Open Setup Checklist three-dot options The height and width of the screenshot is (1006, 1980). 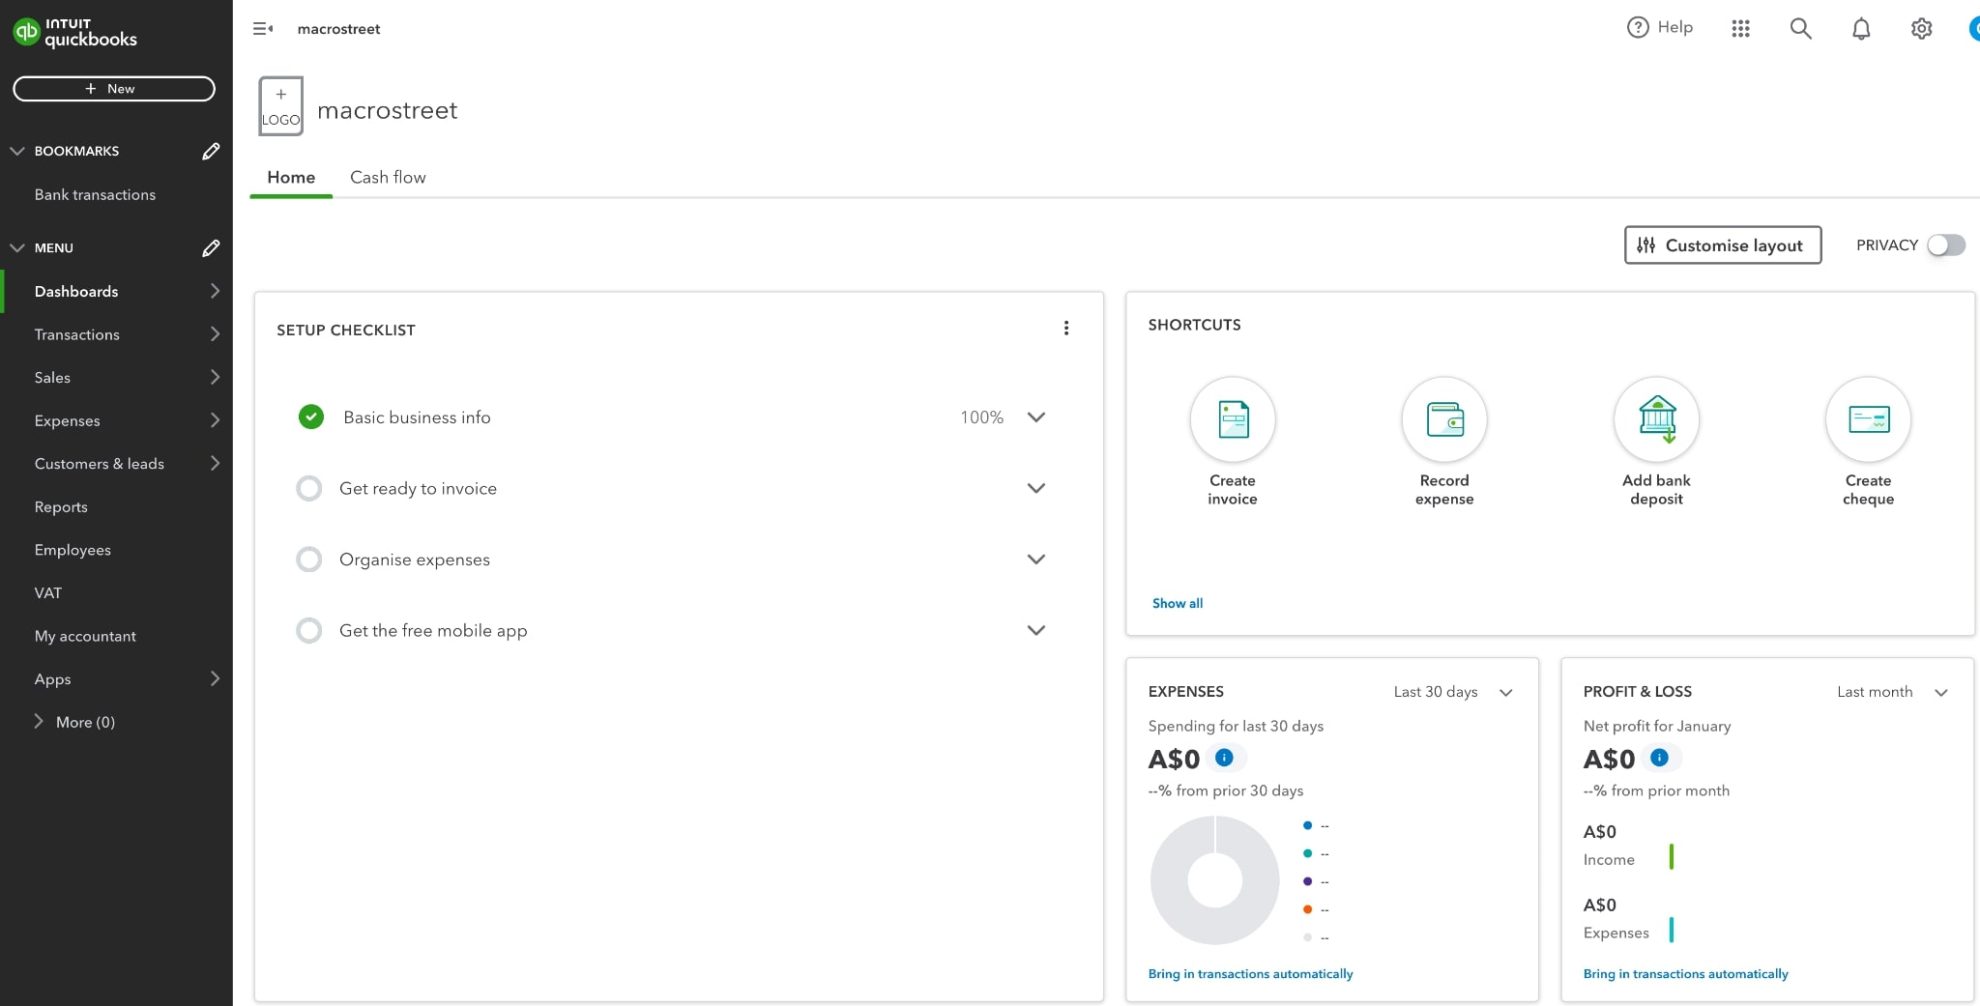point(1066,328)
